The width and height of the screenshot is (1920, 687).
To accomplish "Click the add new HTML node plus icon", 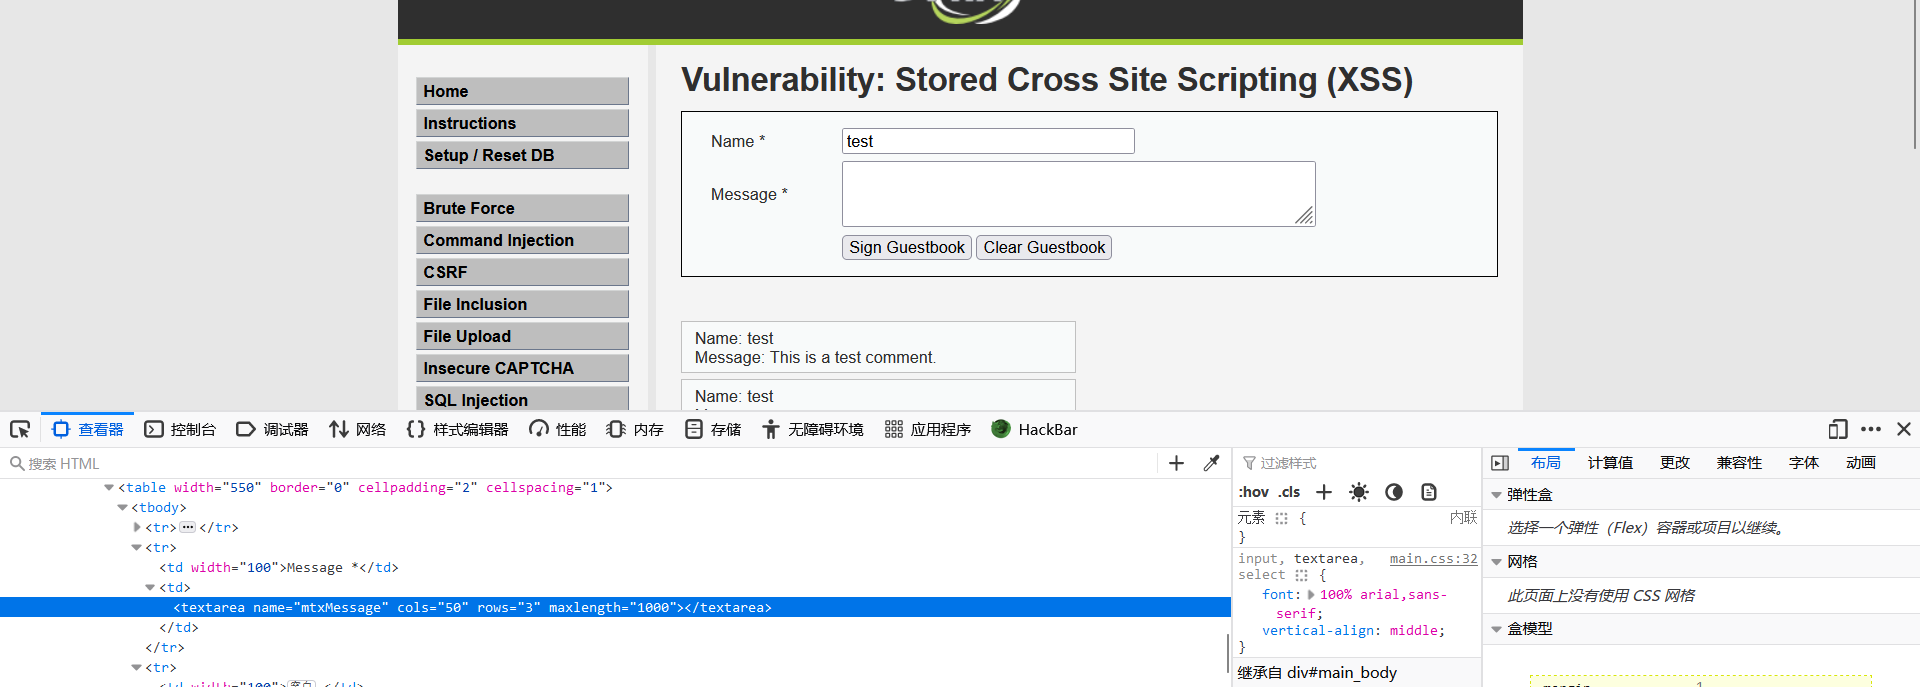I will (x=1176, y=463).
